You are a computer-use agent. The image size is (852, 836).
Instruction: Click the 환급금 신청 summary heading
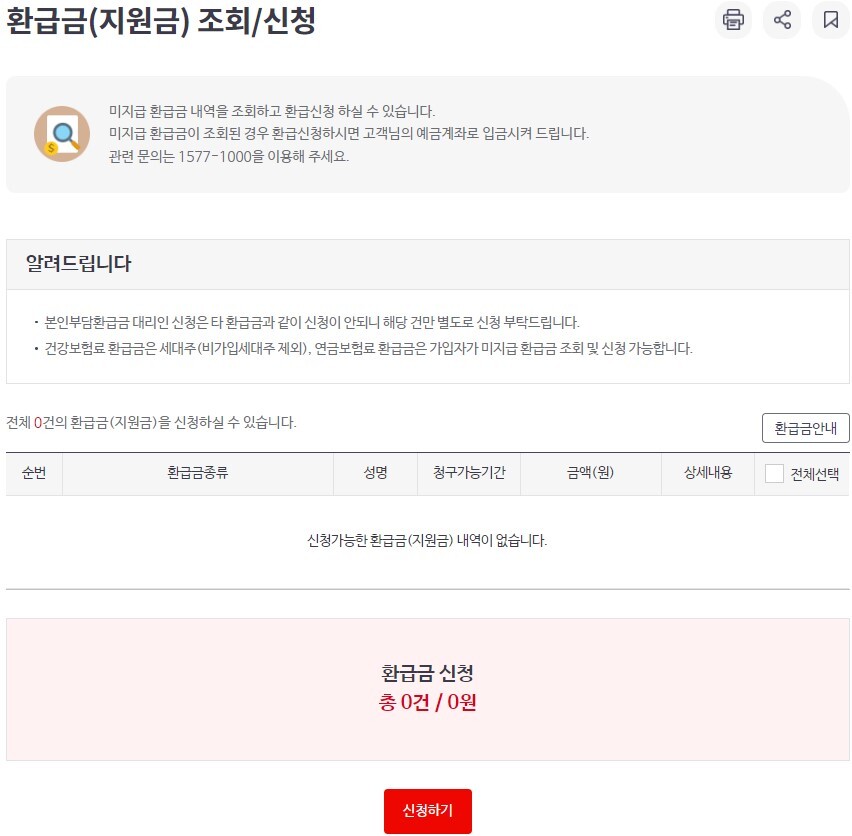pos(428,674)
